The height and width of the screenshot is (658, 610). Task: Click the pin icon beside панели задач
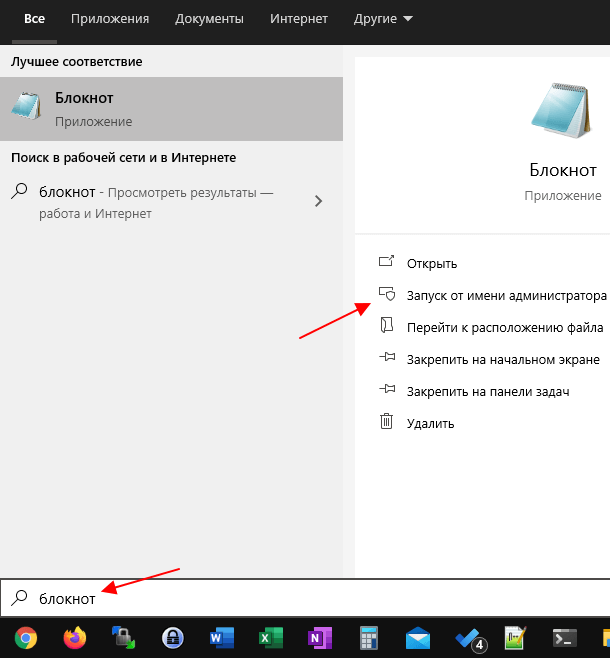point(387,389)
